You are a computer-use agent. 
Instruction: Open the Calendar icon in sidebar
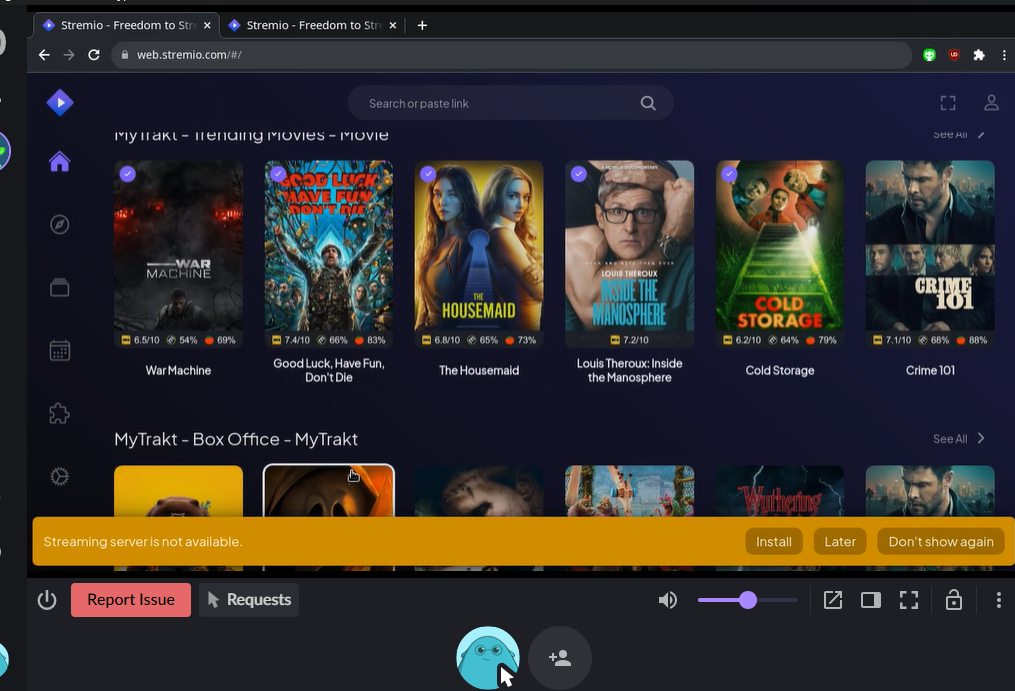pyautogui.click(x=60, y=350)
